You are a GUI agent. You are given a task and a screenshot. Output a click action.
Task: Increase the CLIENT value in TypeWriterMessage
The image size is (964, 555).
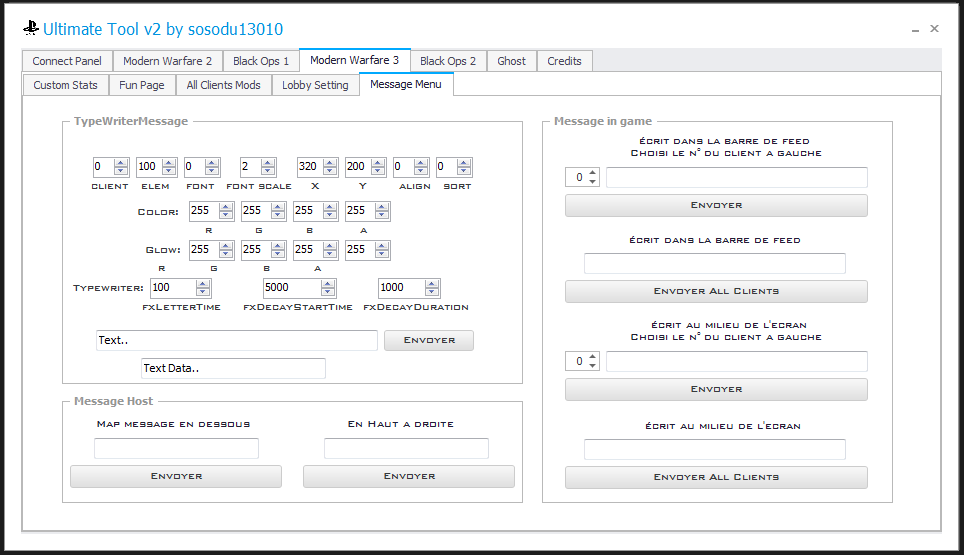pos(121,163)
